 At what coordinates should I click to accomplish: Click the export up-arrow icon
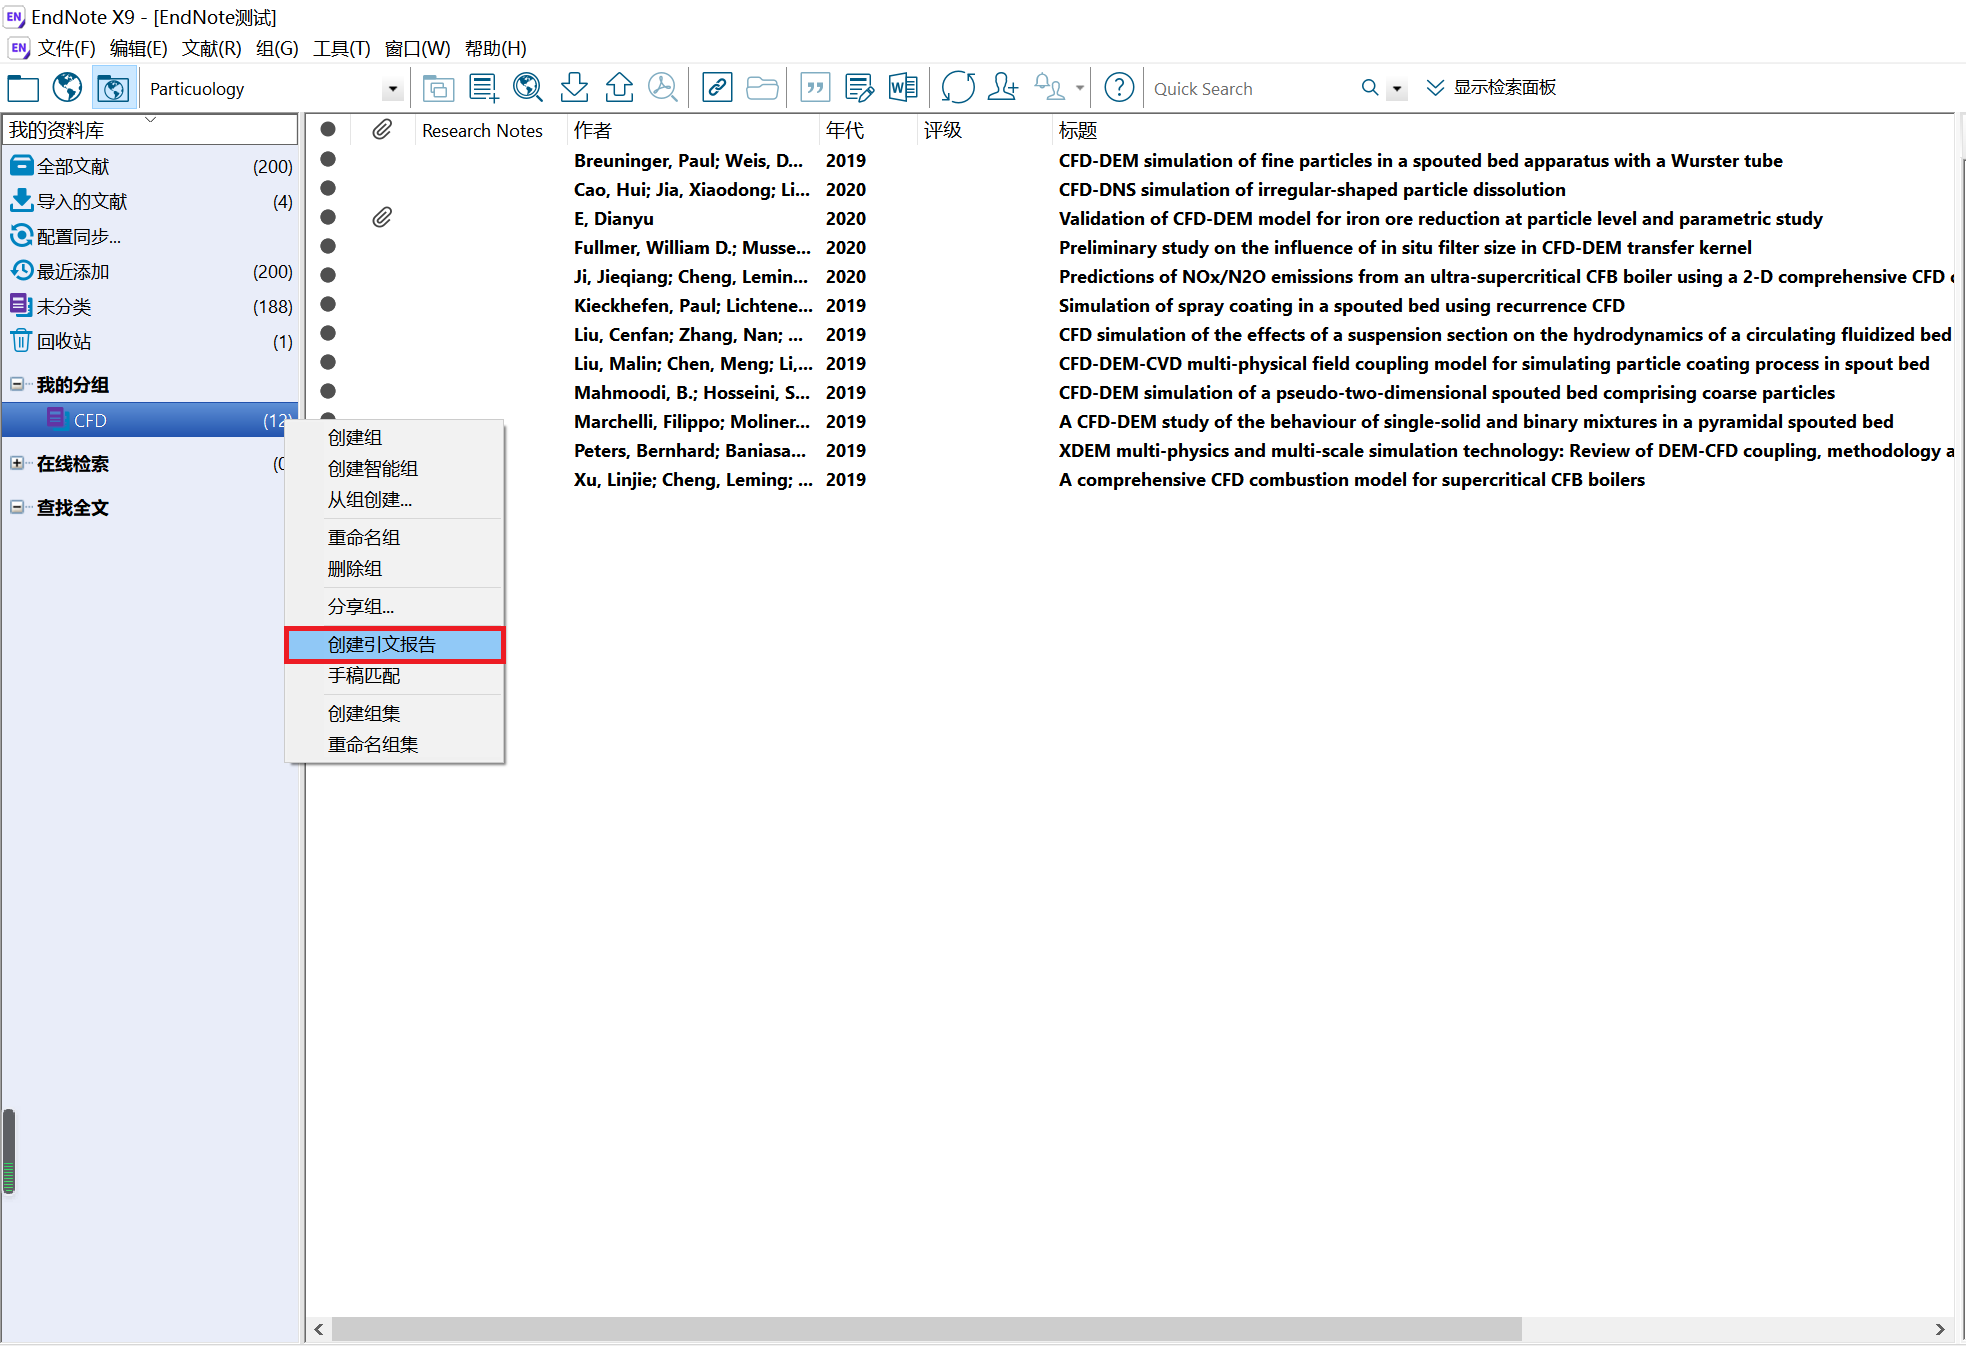click(619, 88)
